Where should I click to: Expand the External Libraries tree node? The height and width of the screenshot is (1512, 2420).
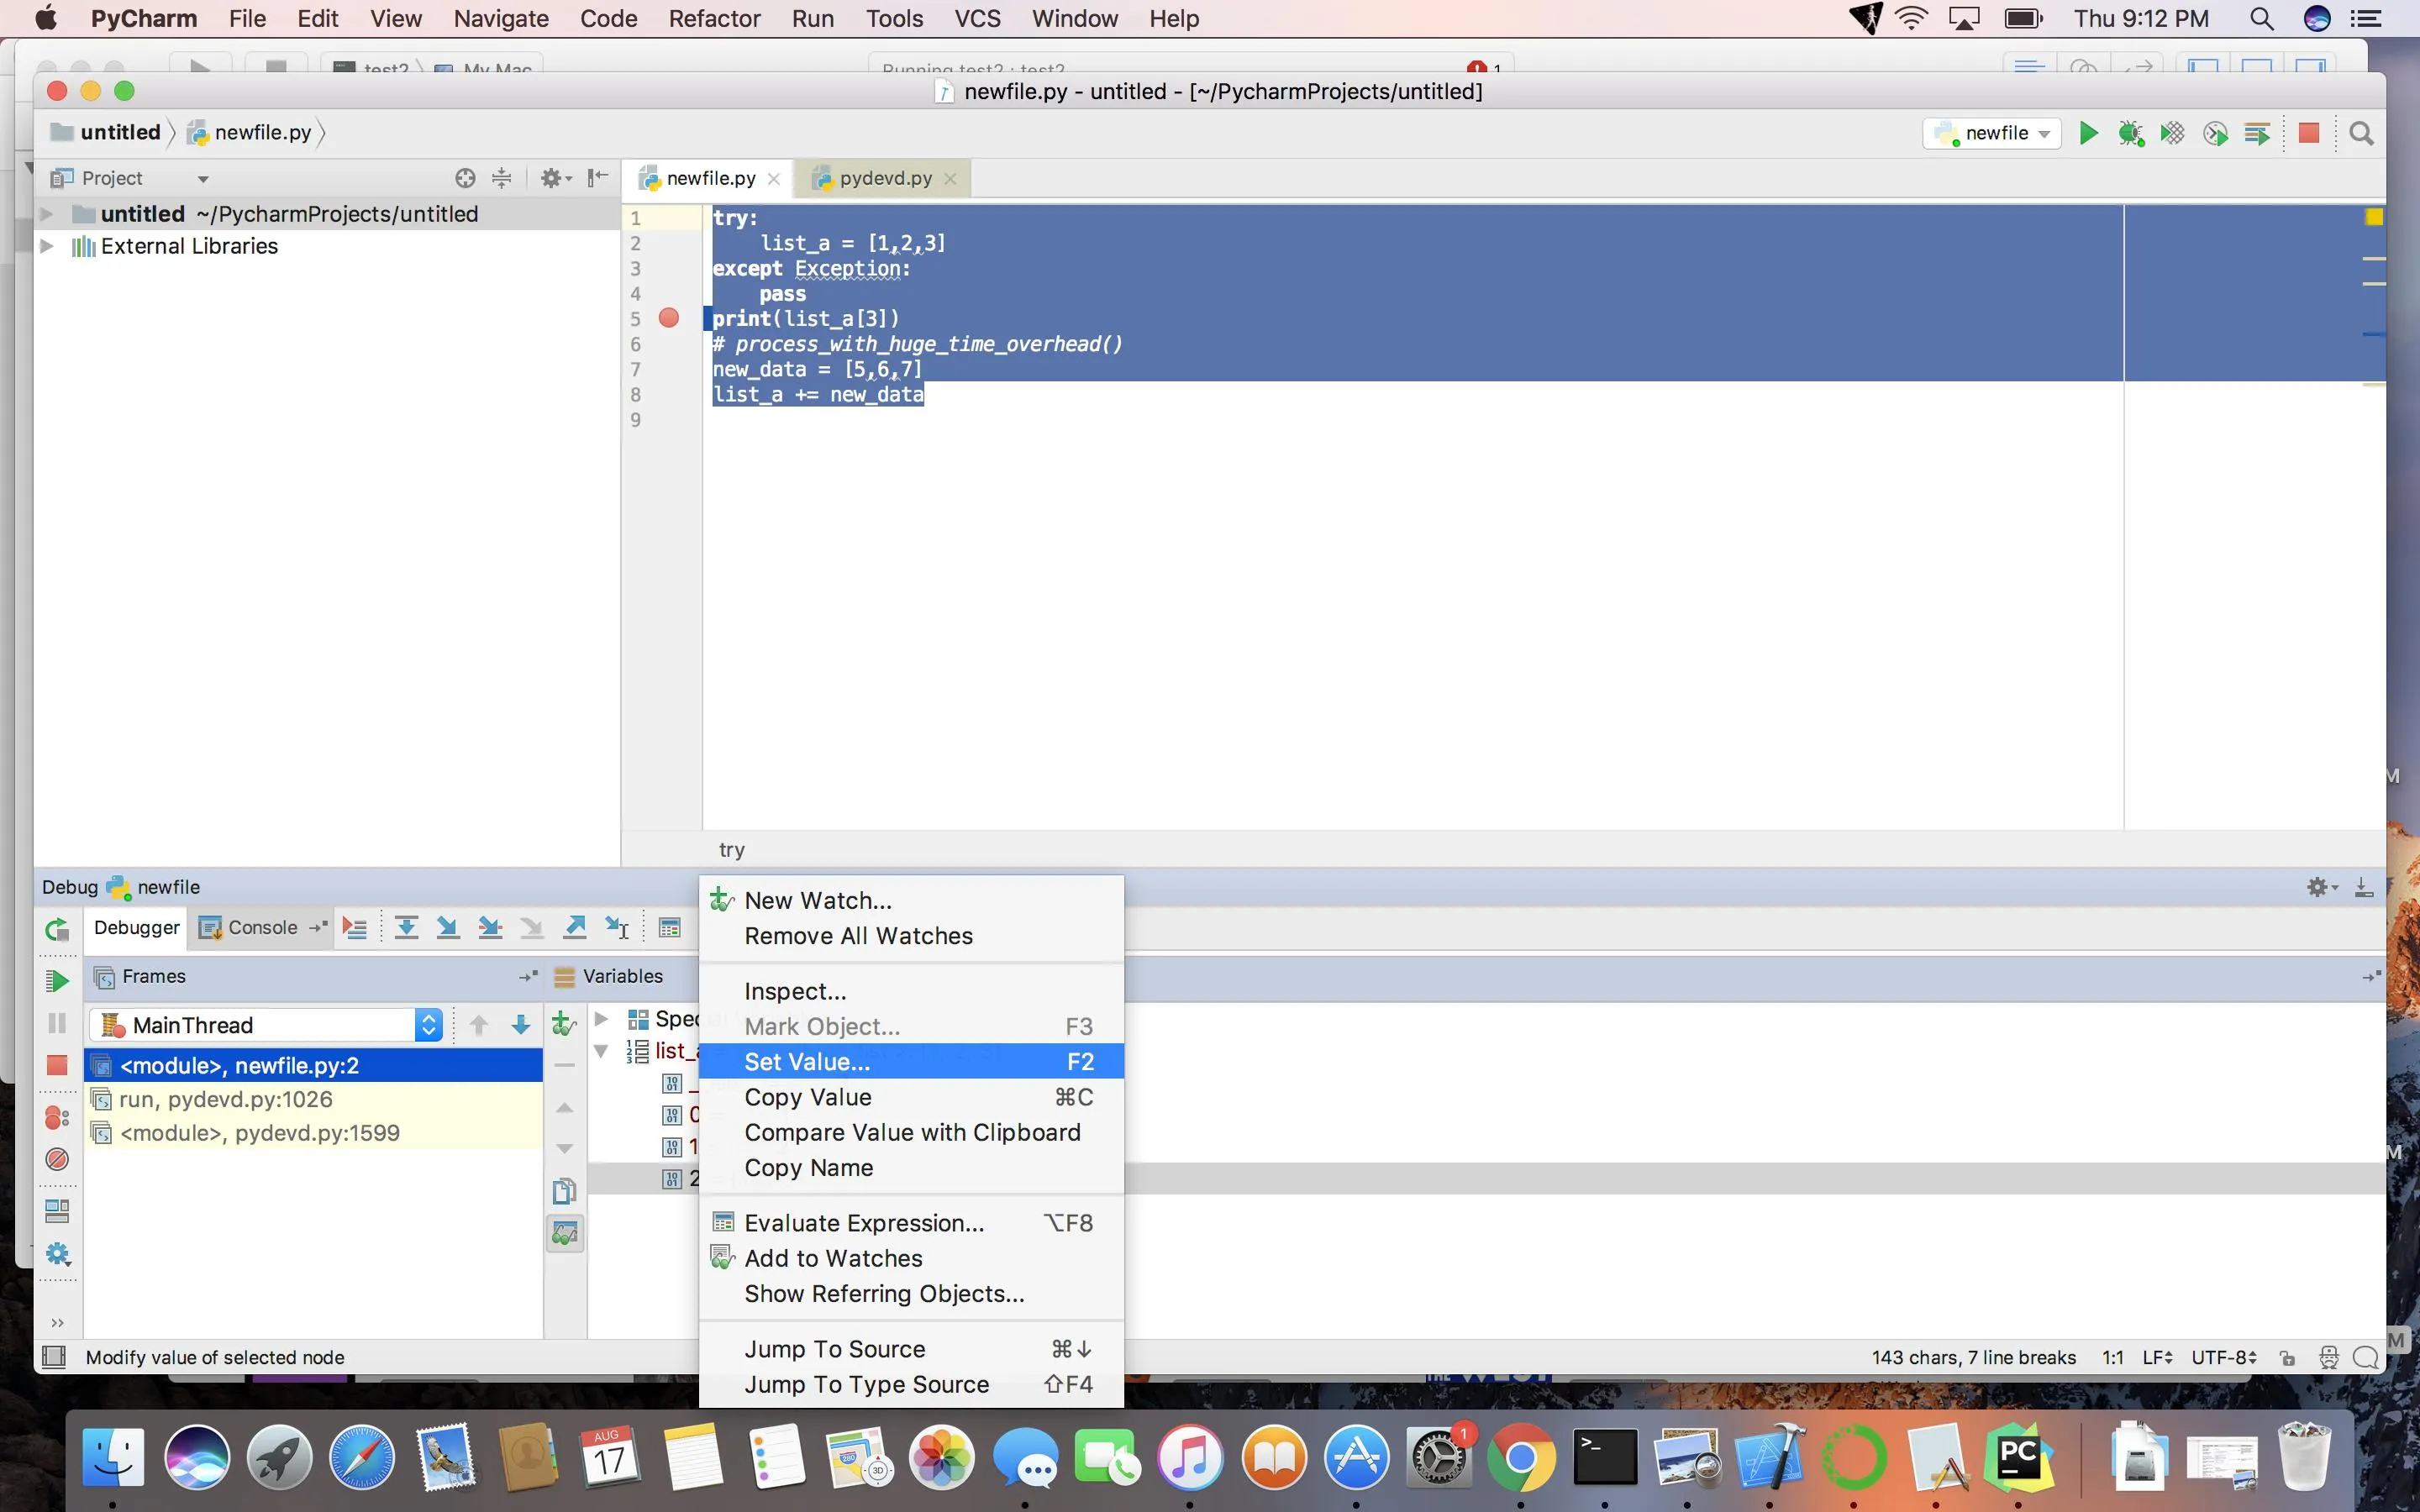coord(46,246)
